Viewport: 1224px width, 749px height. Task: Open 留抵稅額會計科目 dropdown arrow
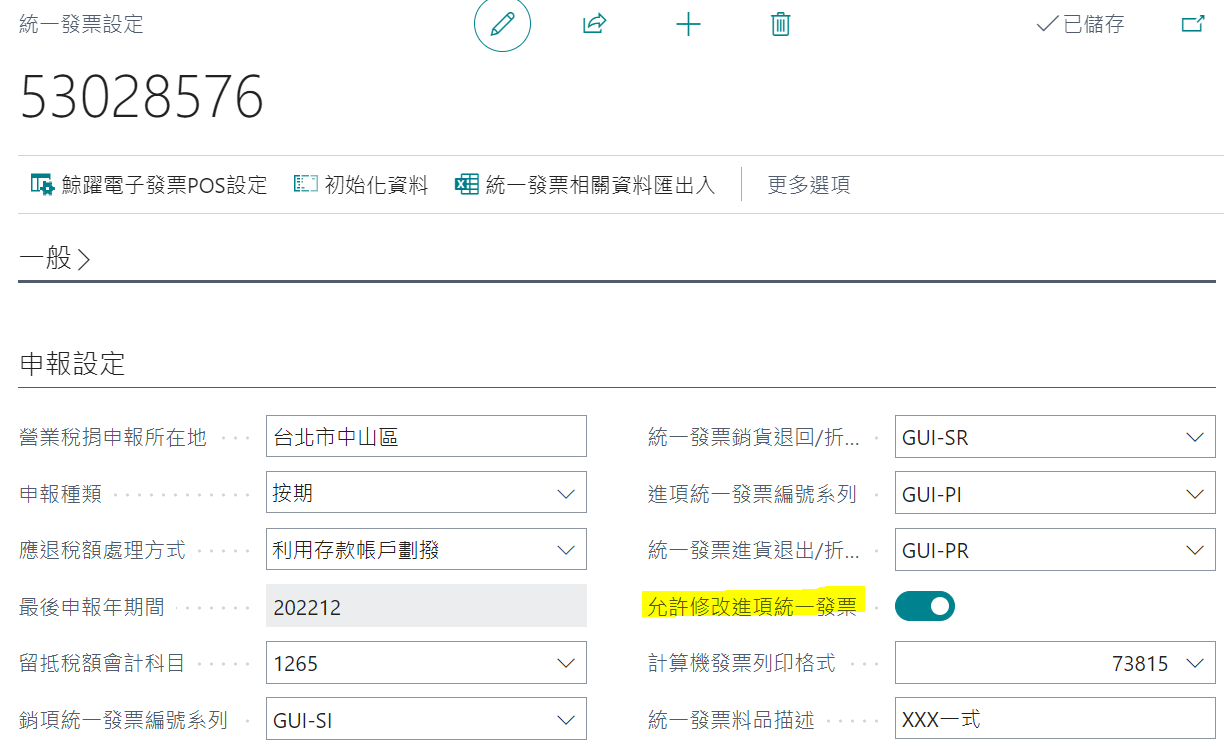pos(566,662)
